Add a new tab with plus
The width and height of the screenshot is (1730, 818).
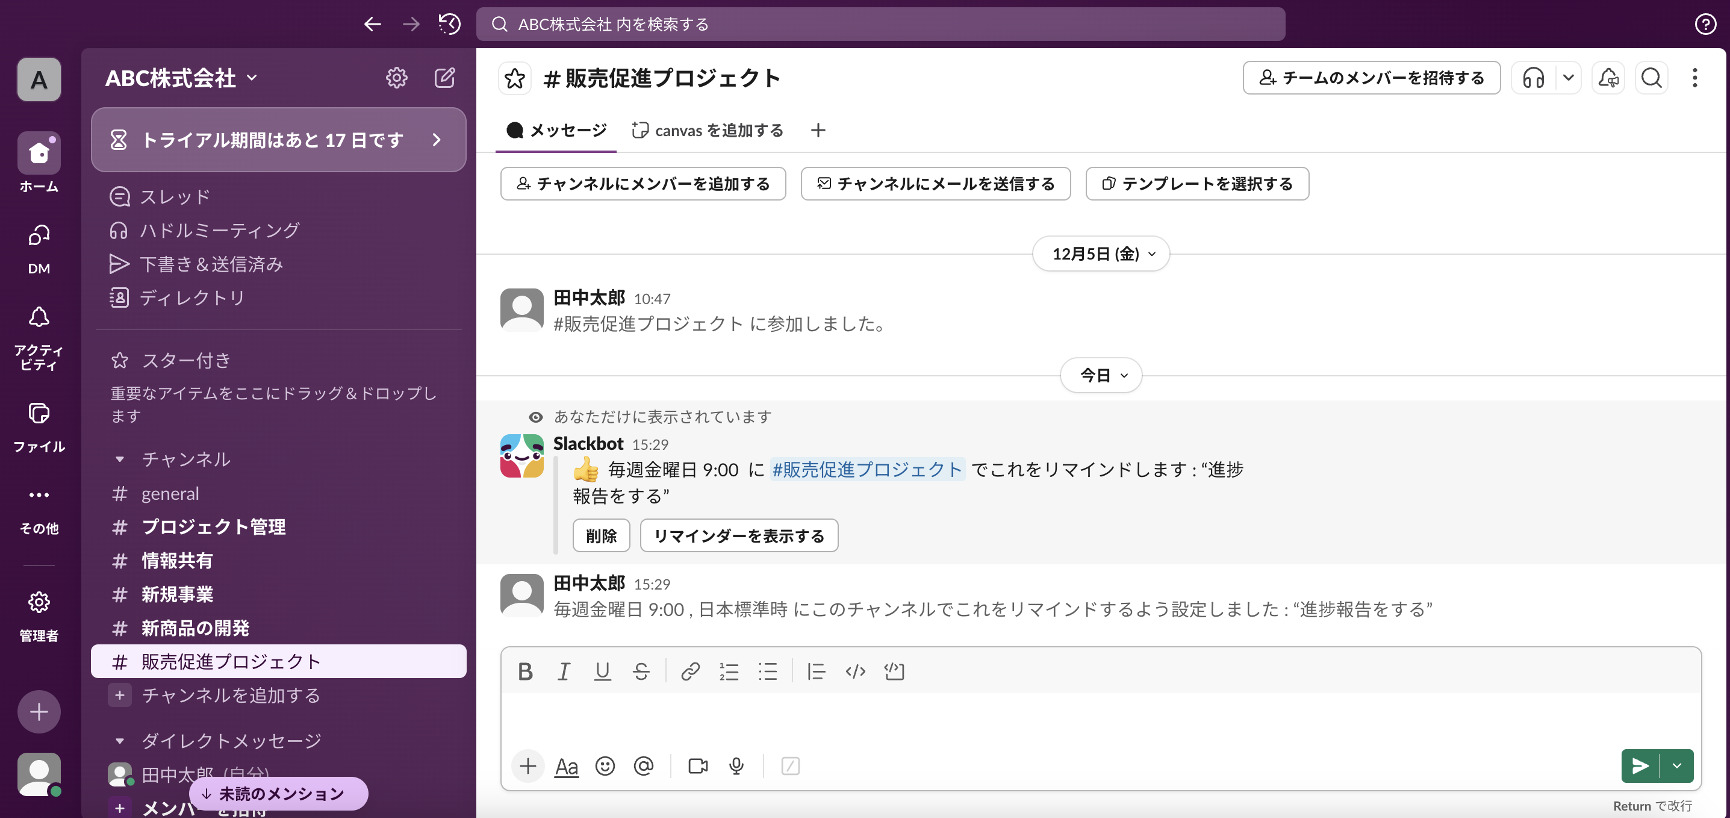pos(818,130)
